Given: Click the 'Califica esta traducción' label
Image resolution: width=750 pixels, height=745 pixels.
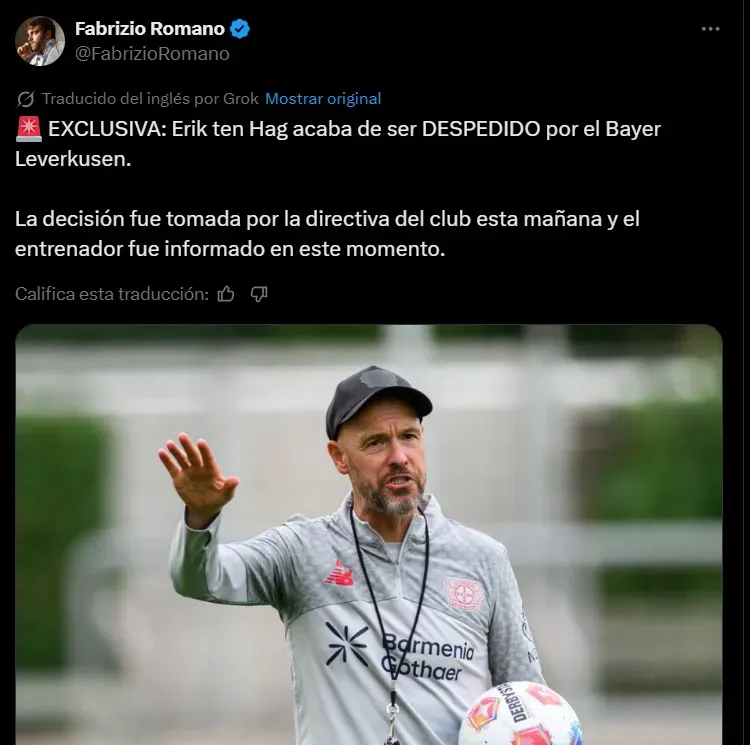Looking at the screenshot, I should point(112,294).
